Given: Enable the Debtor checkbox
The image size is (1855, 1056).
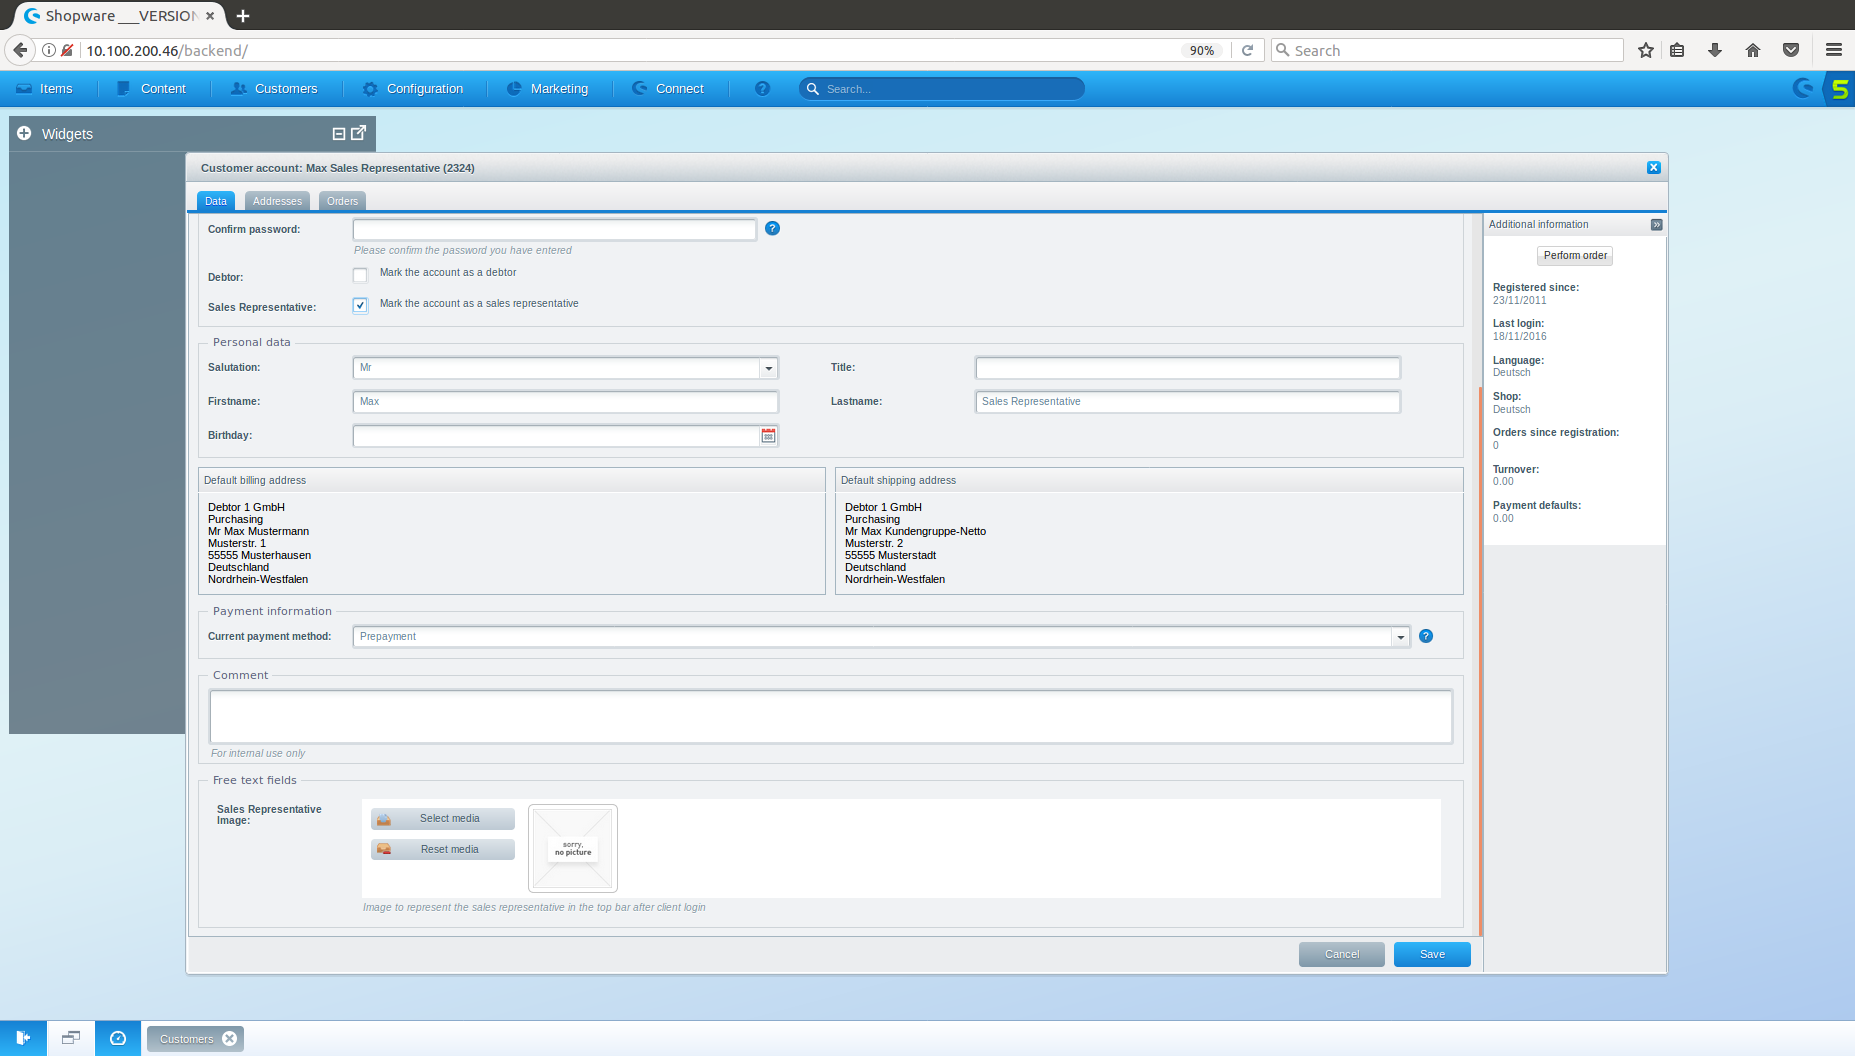Looking at the screenshot, I should 360,275.
